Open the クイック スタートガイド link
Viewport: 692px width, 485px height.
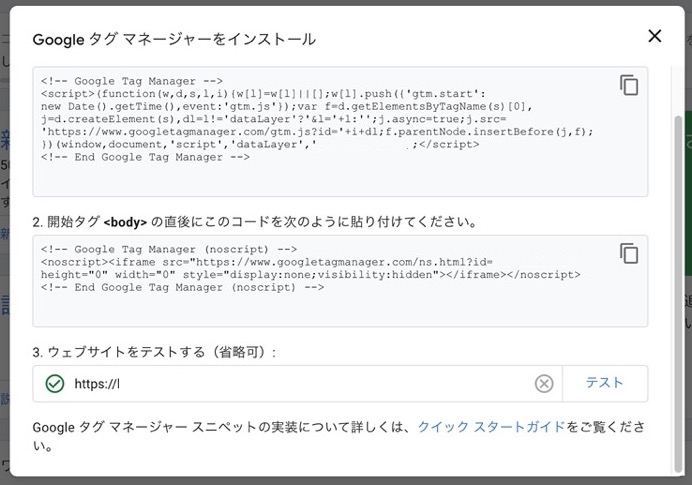point(491,427)
